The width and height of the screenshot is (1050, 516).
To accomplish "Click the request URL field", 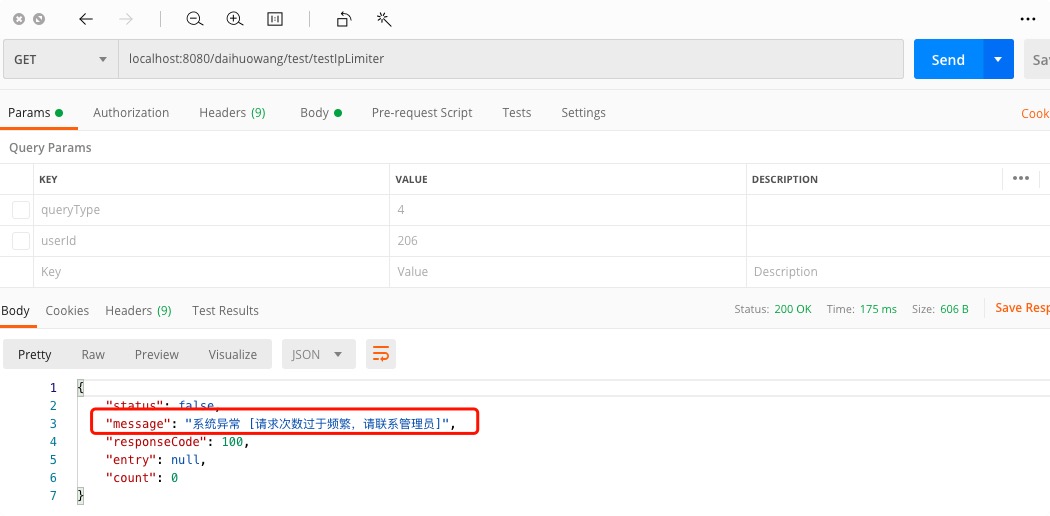I will click(511, 59).
